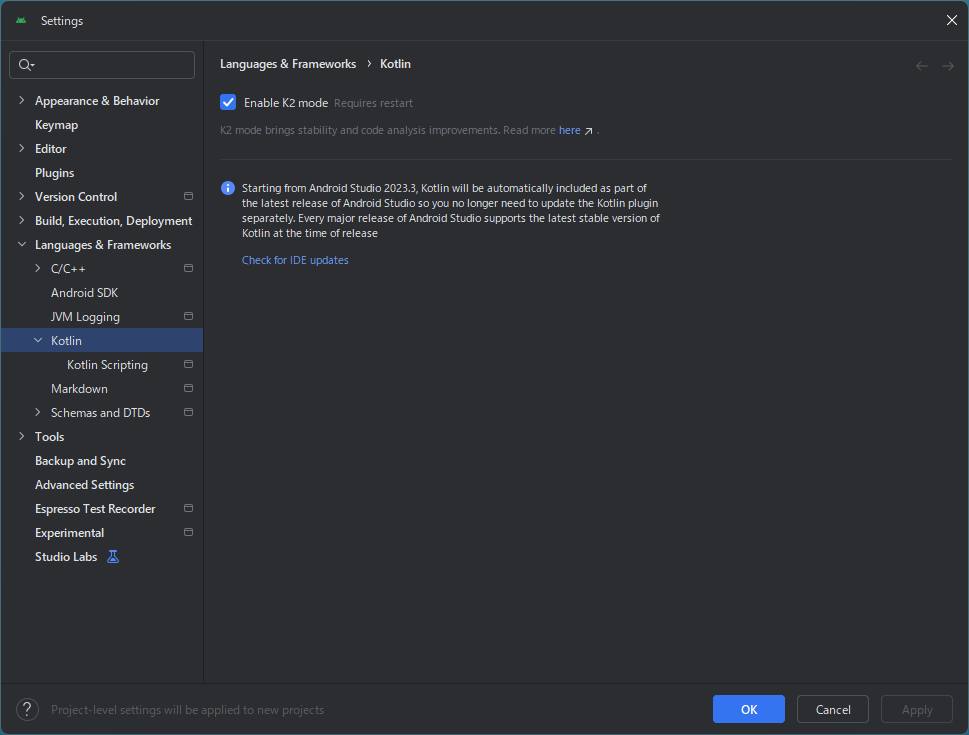
Task: Expand Build, Execution, Deployment node
Action: 22,220
